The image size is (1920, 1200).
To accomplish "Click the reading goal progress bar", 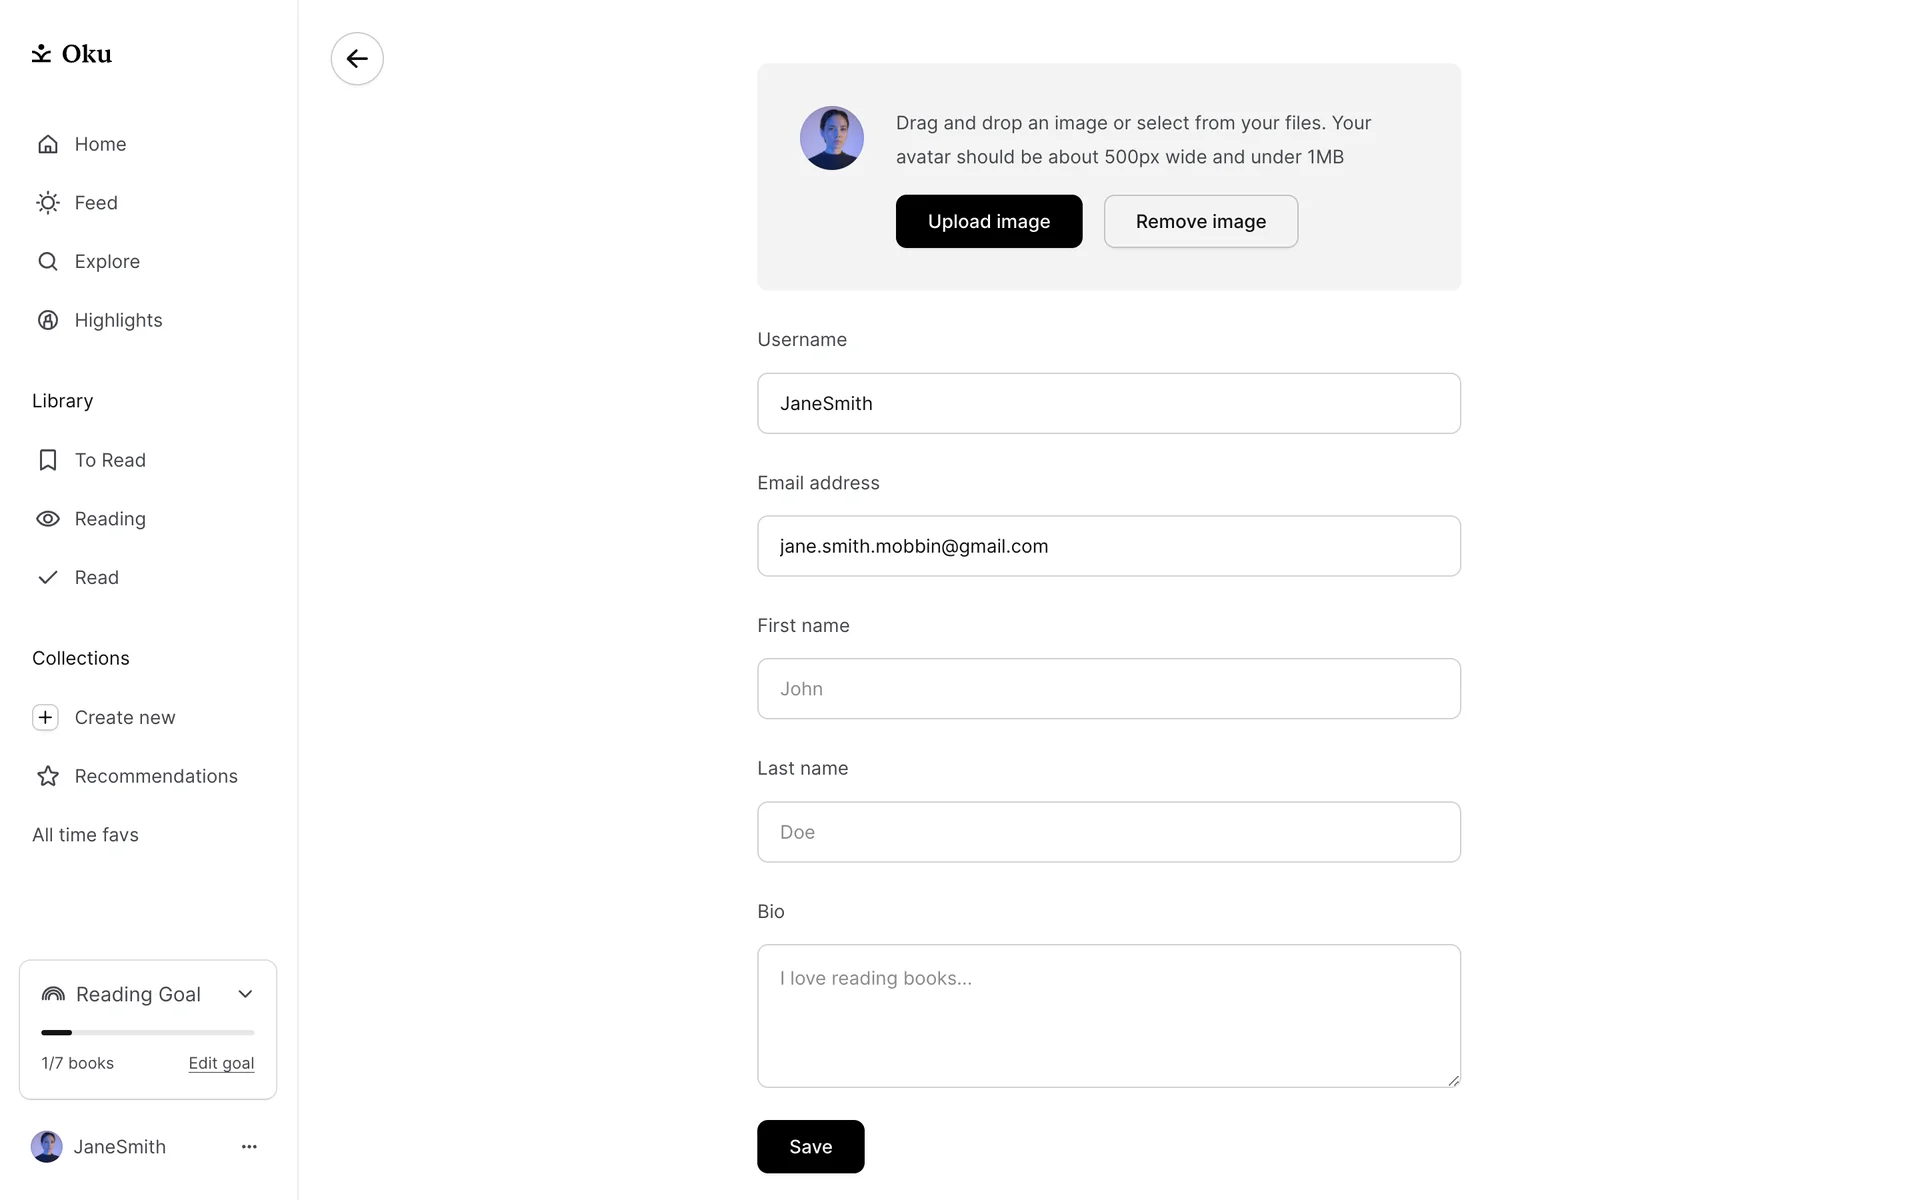I will click(148, 1032).
